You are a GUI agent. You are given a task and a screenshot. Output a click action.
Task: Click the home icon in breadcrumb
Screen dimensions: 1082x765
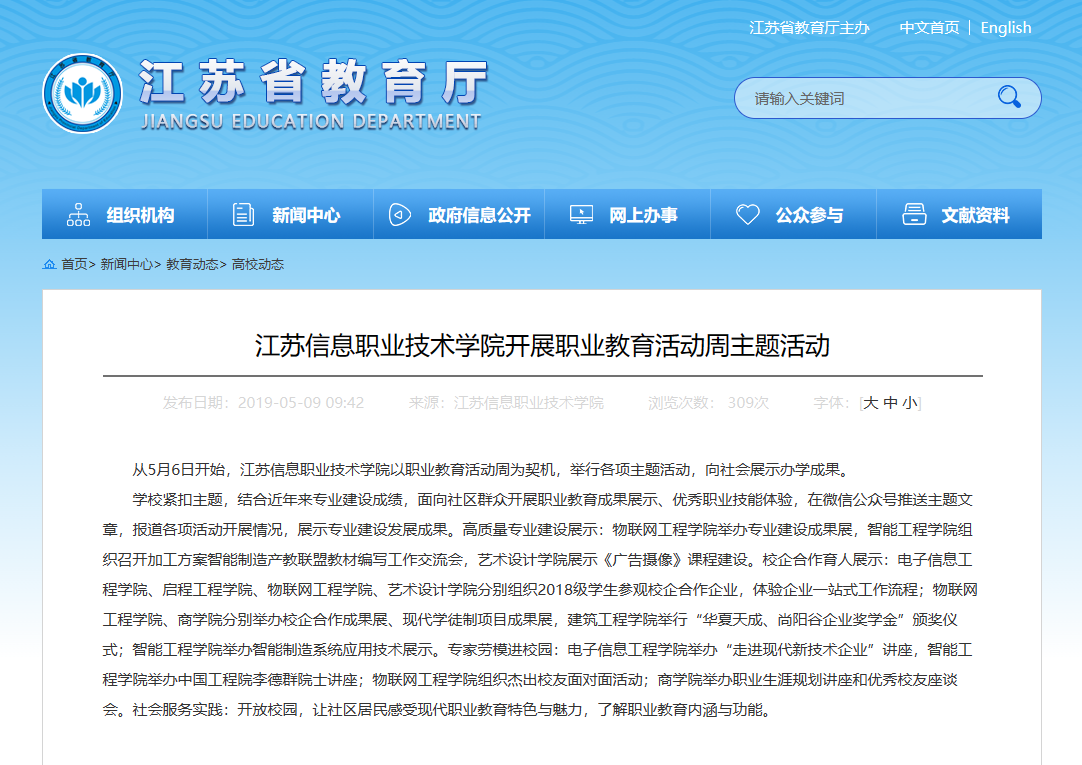click(x=50, y=264)
